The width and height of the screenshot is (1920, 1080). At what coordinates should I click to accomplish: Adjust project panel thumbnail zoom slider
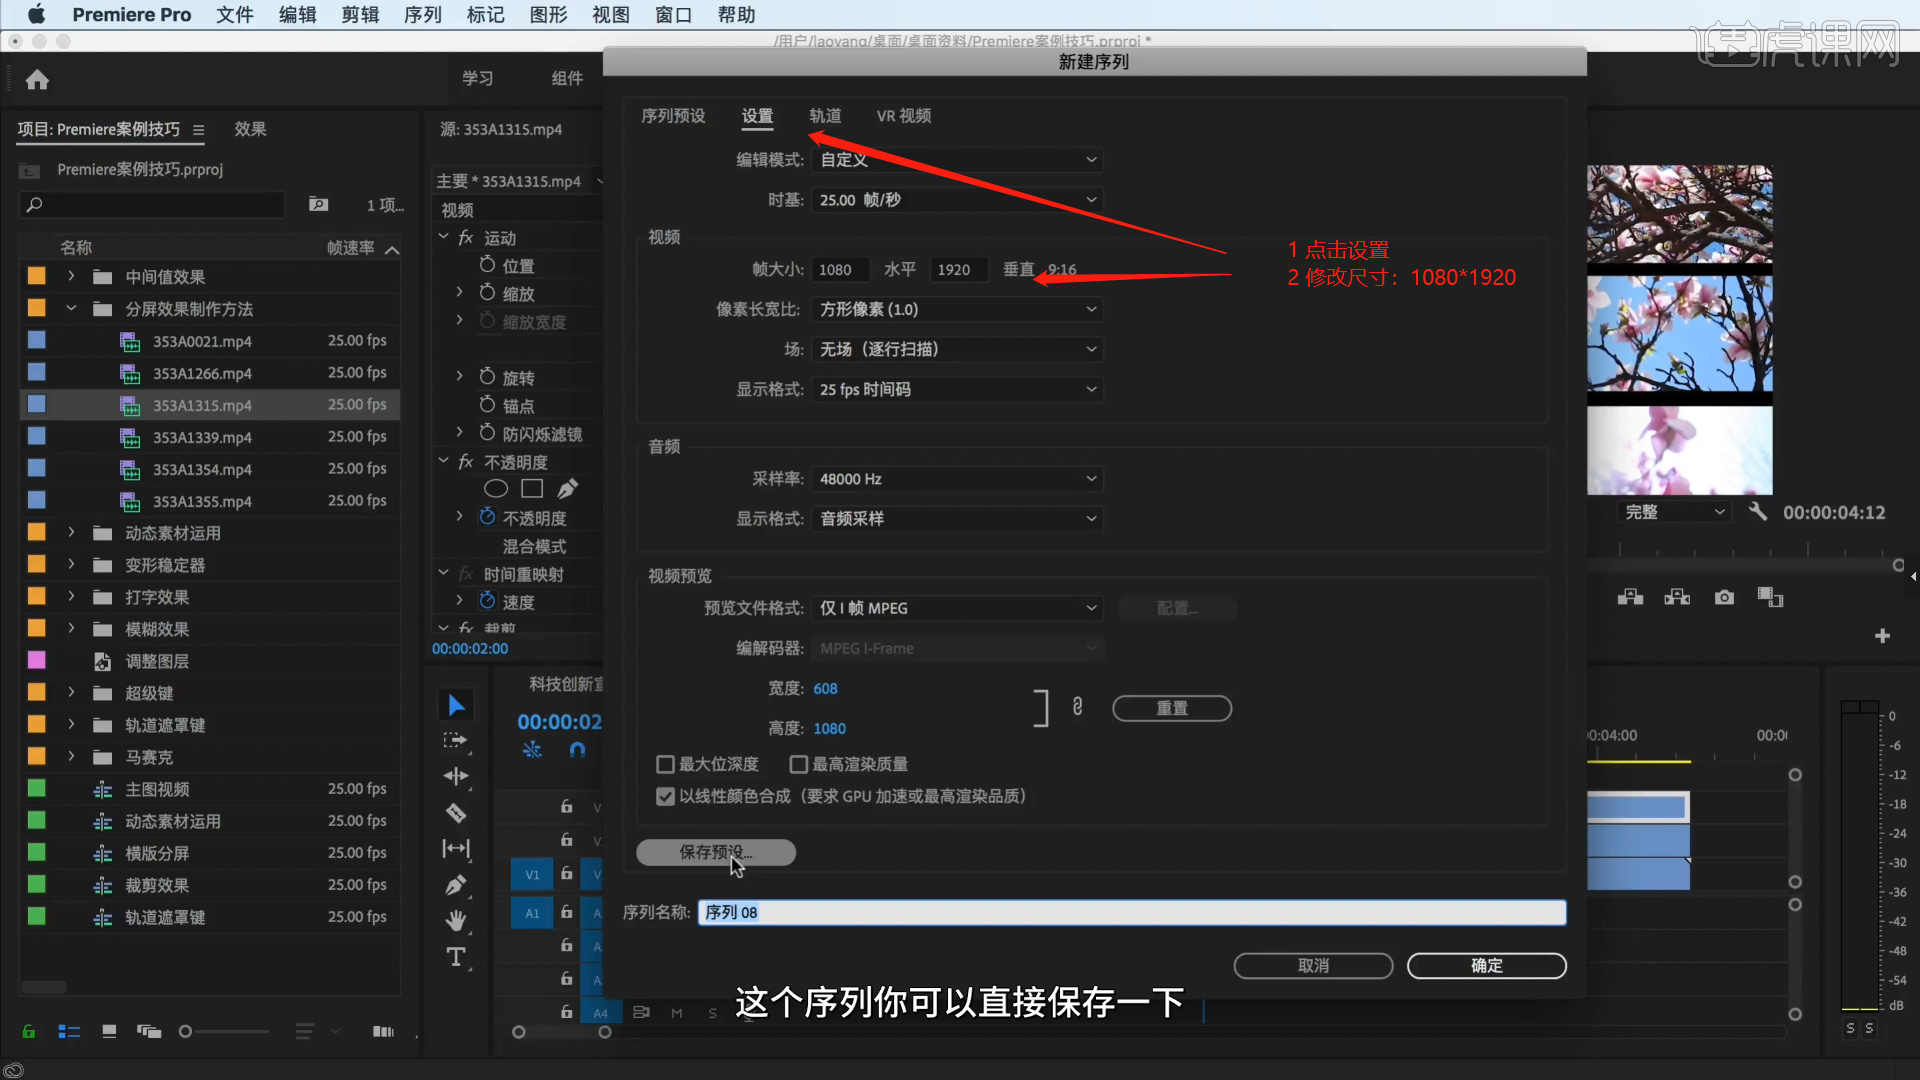185,1031
